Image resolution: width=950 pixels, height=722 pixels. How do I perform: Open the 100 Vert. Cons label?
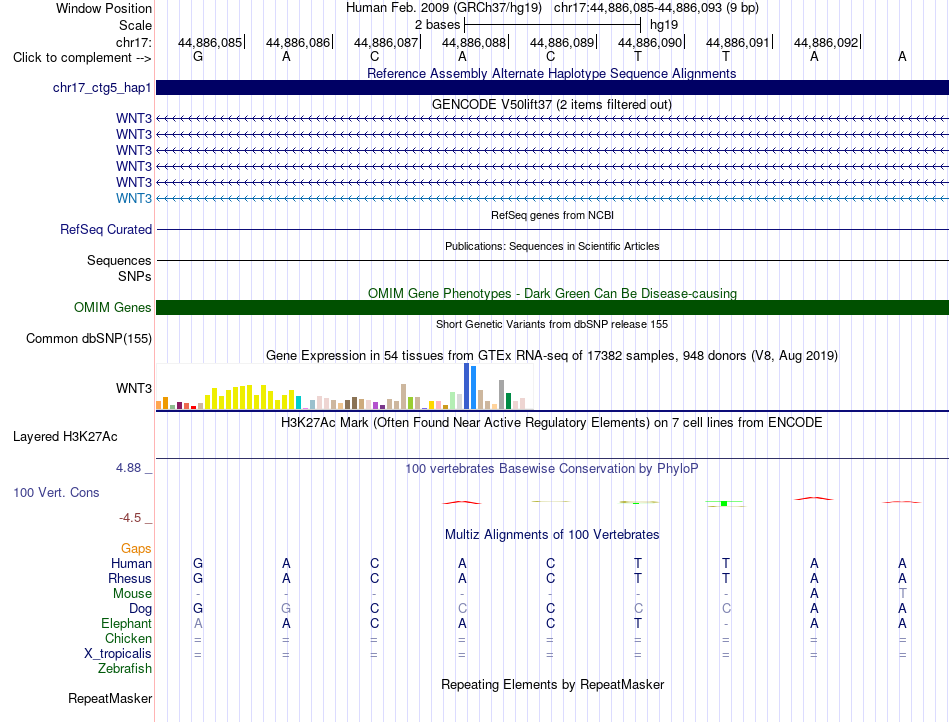pos(56,492)
